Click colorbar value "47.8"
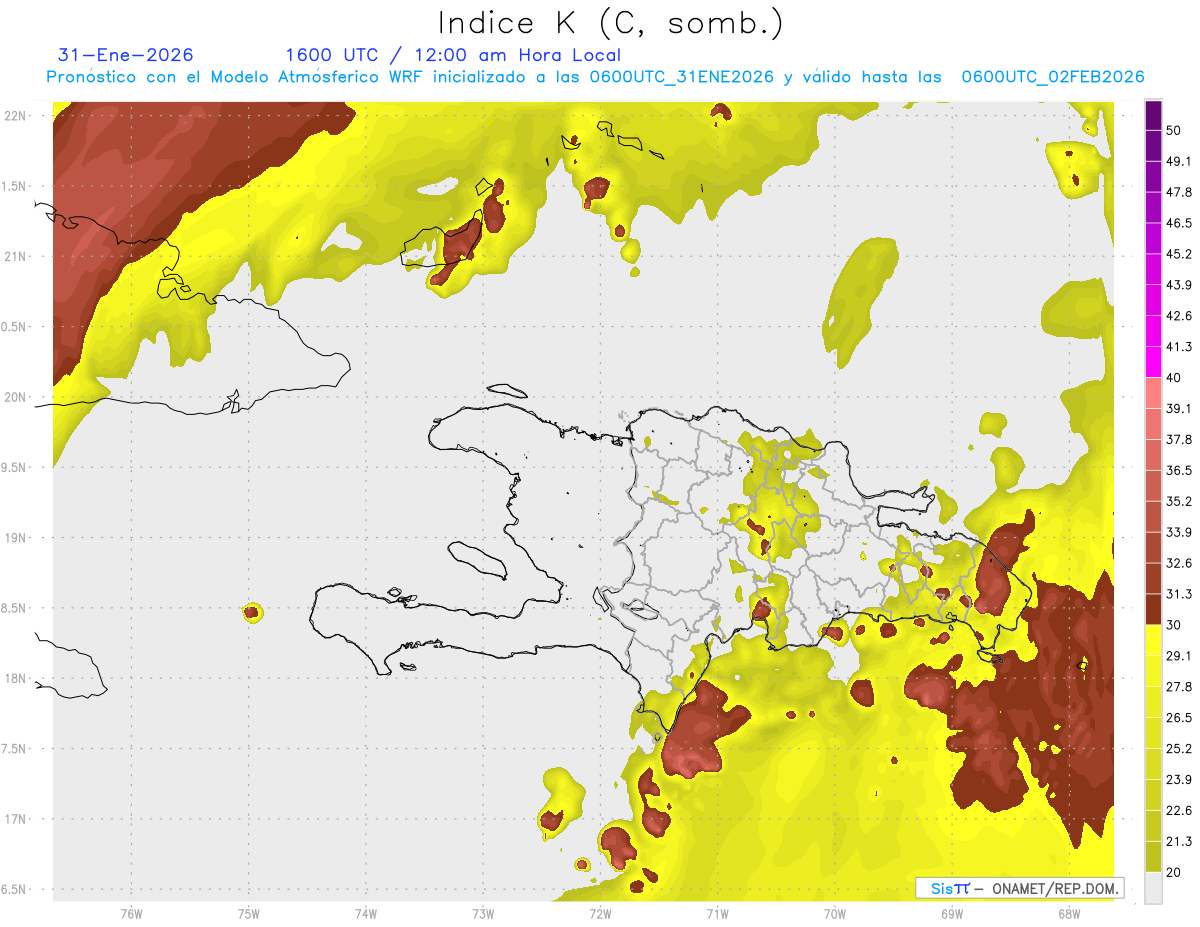This screenshot has width=1200, height=927. [x=1179, y=192]
